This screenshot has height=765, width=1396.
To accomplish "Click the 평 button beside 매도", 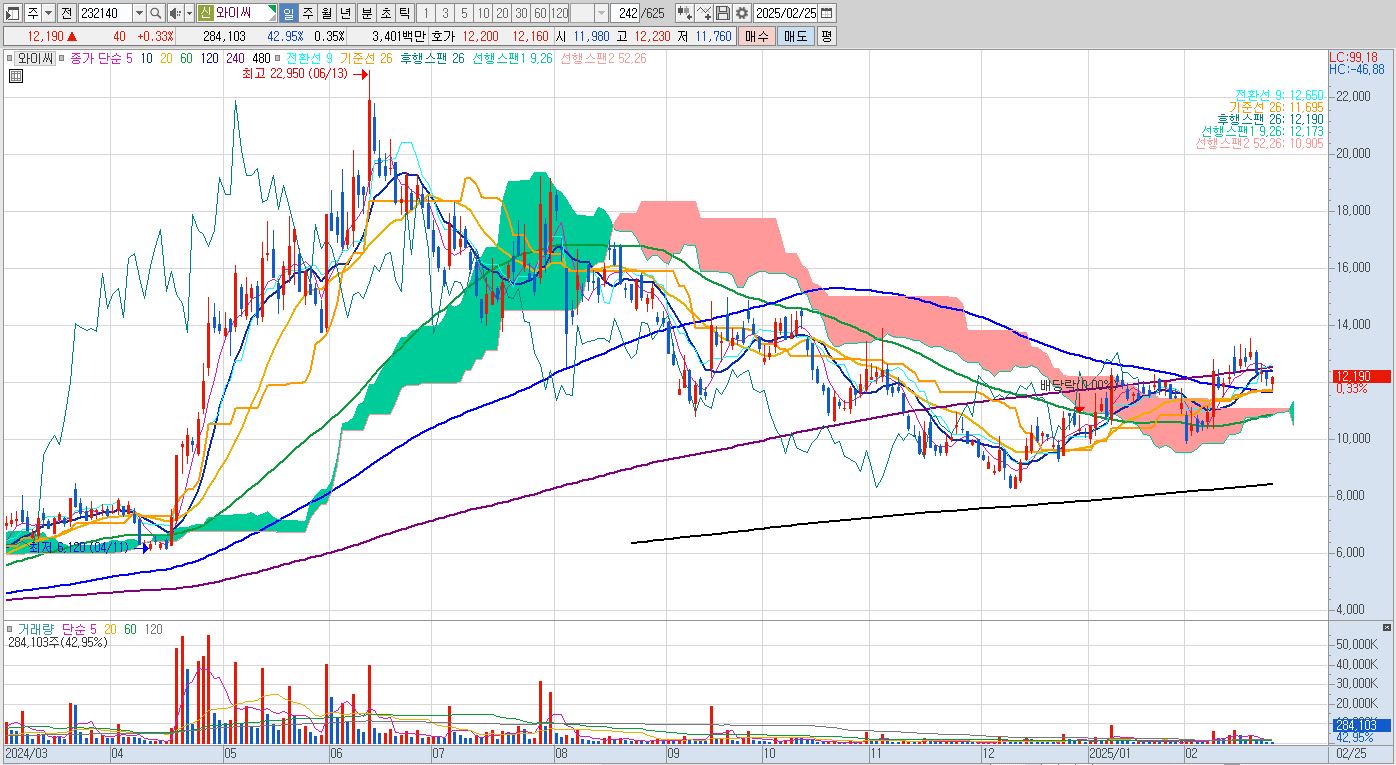I will 826,36.
